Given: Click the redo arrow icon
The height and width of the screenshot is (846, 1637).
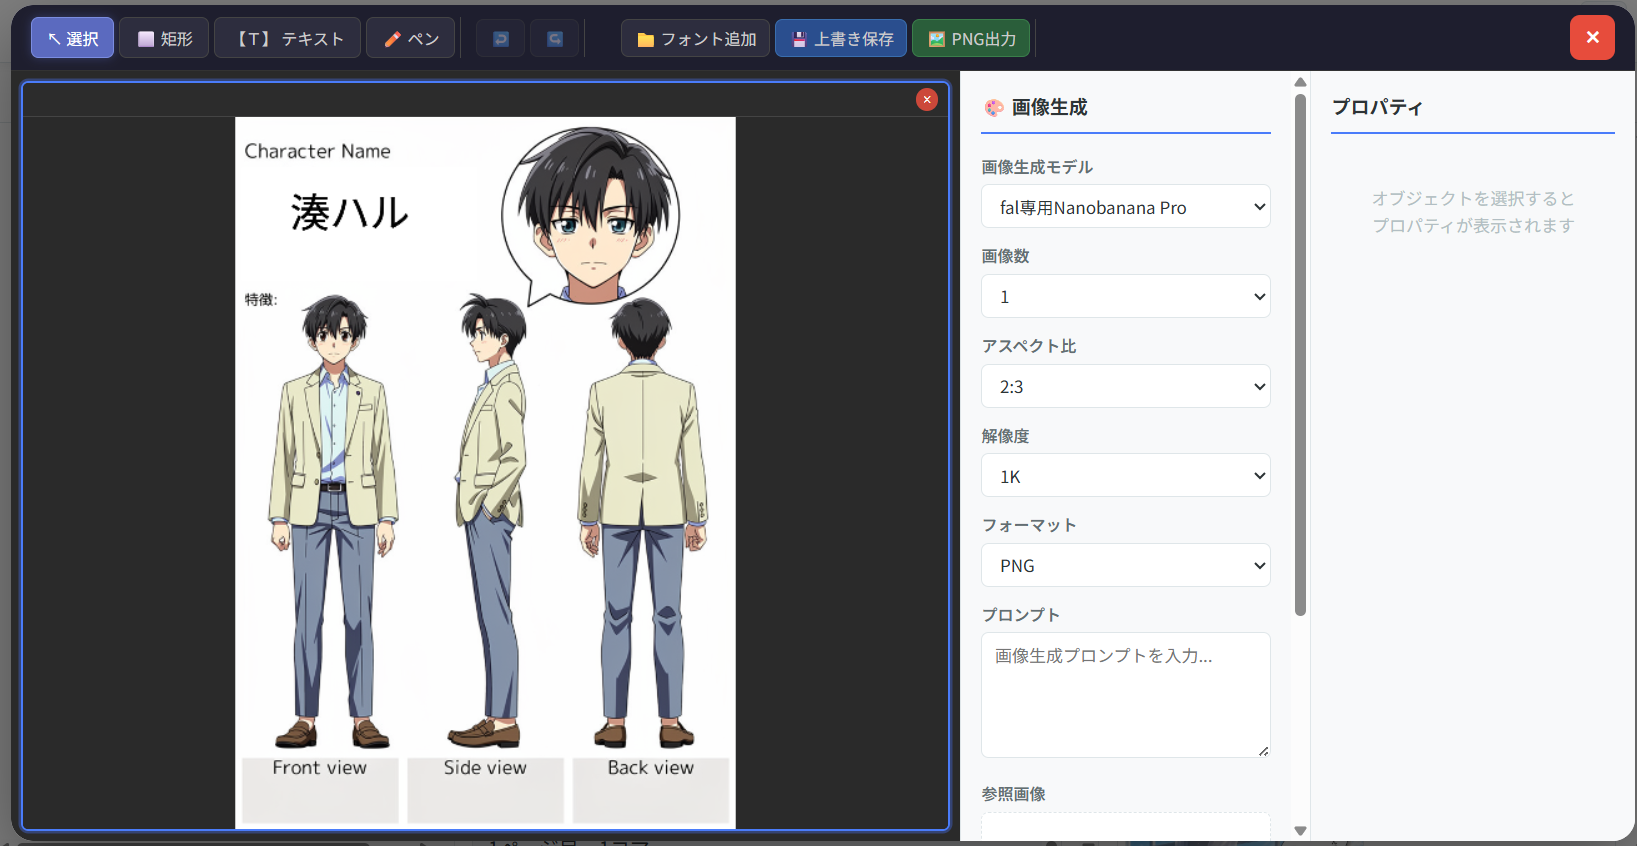Looking at the screenshot, I should (555, 39).
